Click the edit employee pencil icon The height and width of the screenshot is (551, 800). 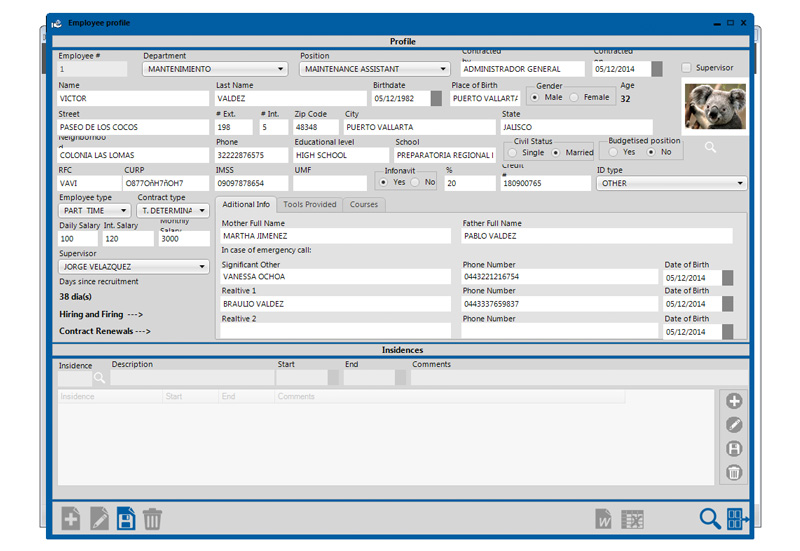tap(99, 518)
